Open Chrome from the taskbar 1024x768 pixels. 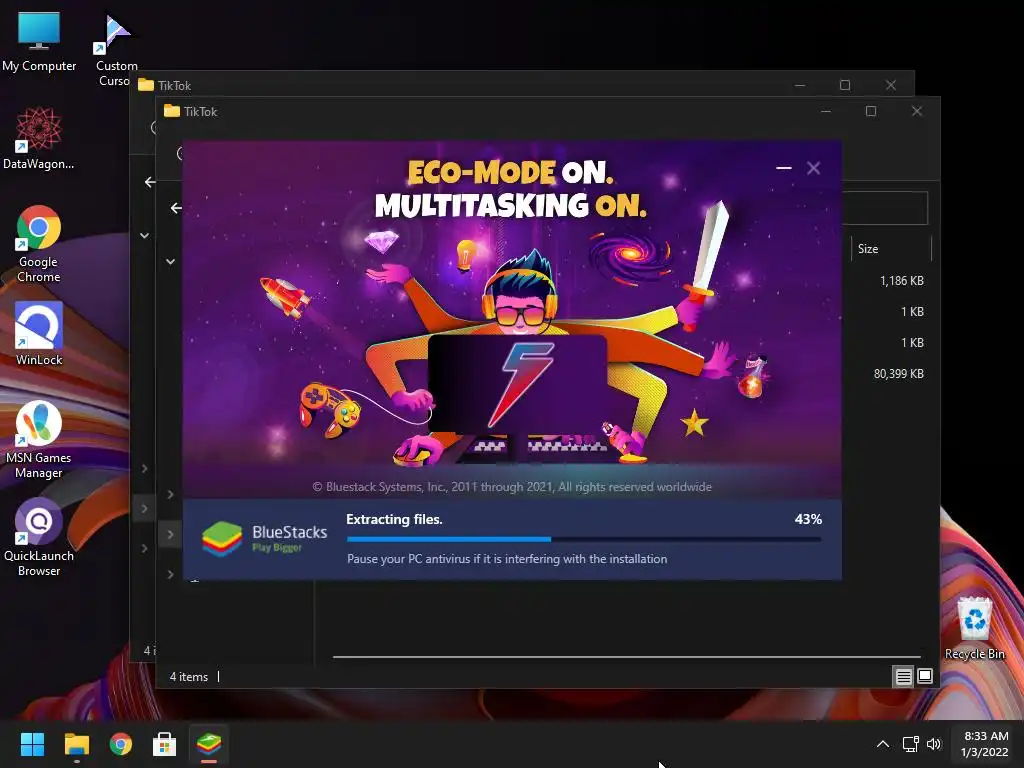121,744
